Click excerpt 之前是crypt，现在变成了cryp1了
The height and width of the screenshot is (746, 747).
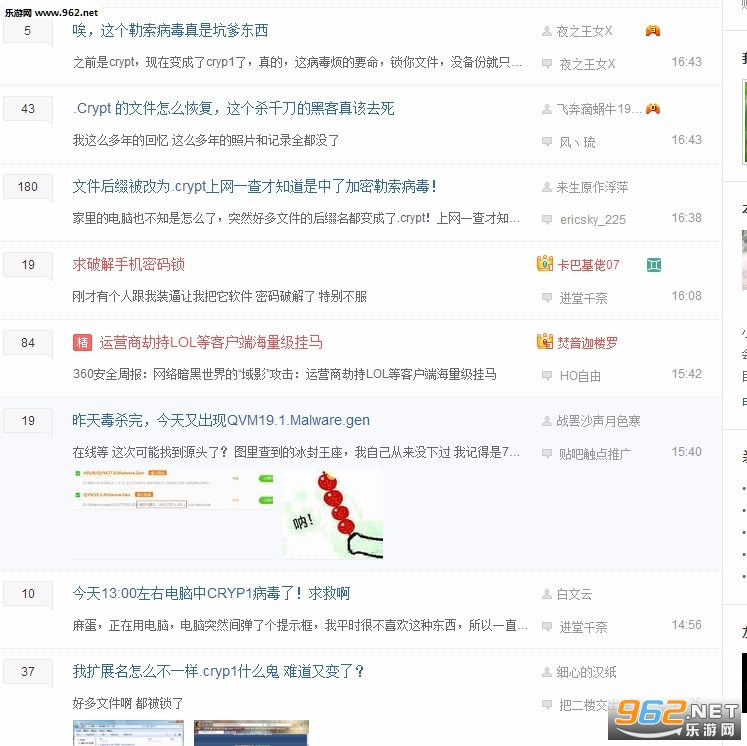297,62
